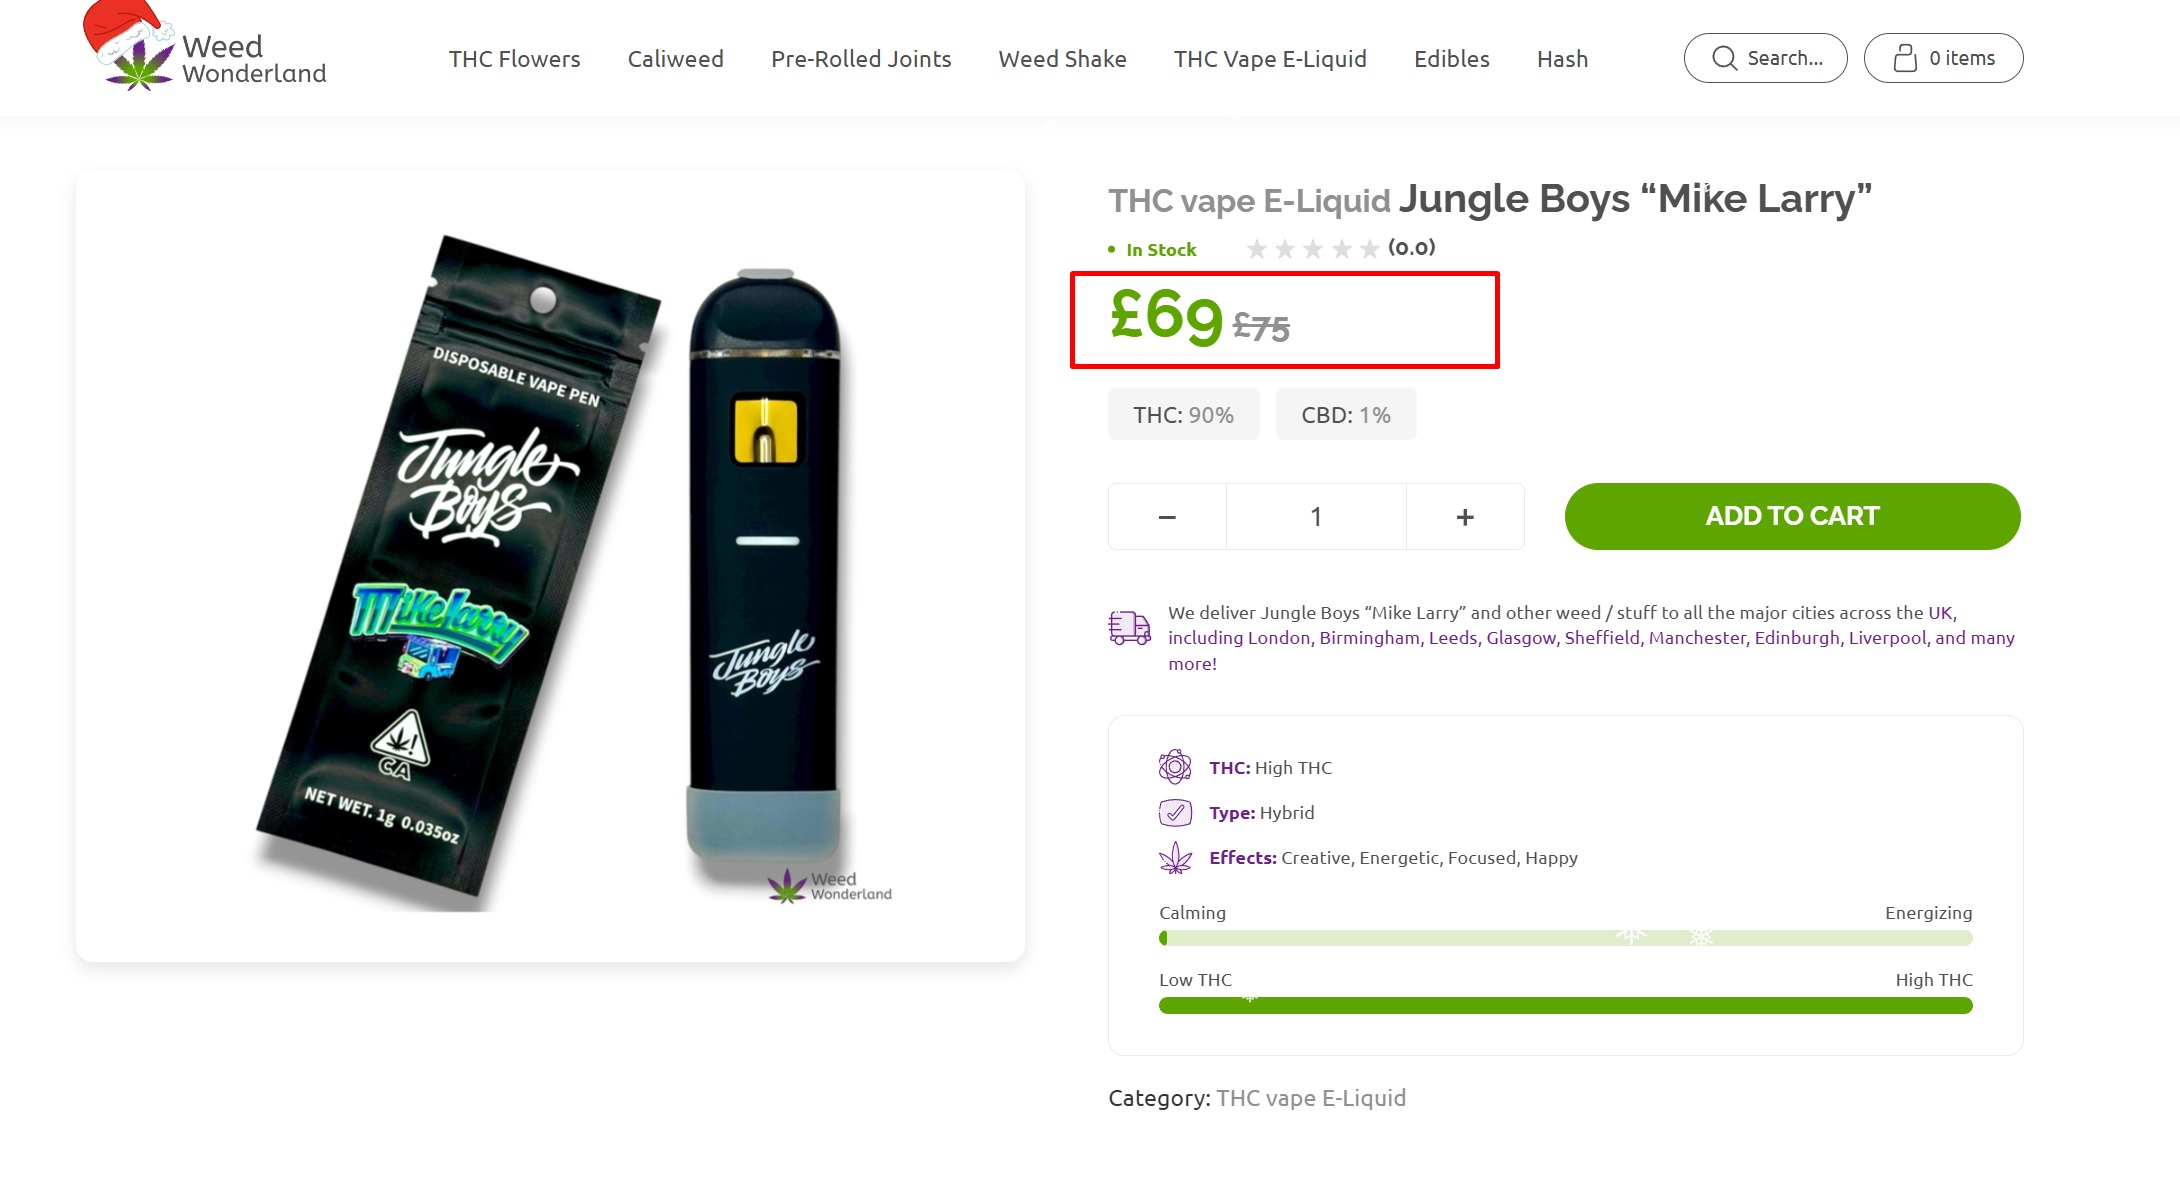The width and height of the screenshot is (2180, 1189).
Task: Click the search magnifier icon
Action: pyautogui.click(x=1724, y=58)
